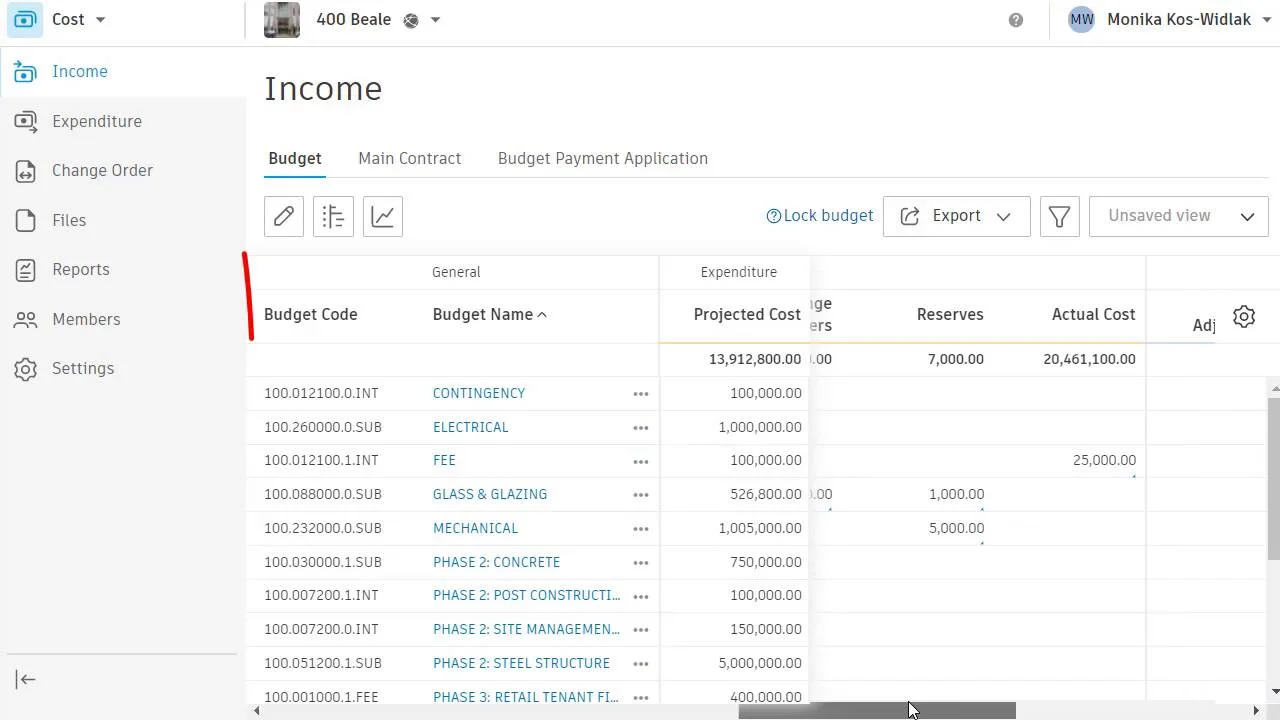Click the pencil edit budget icon
This screenshot has height=720, width=1280.
284,216
